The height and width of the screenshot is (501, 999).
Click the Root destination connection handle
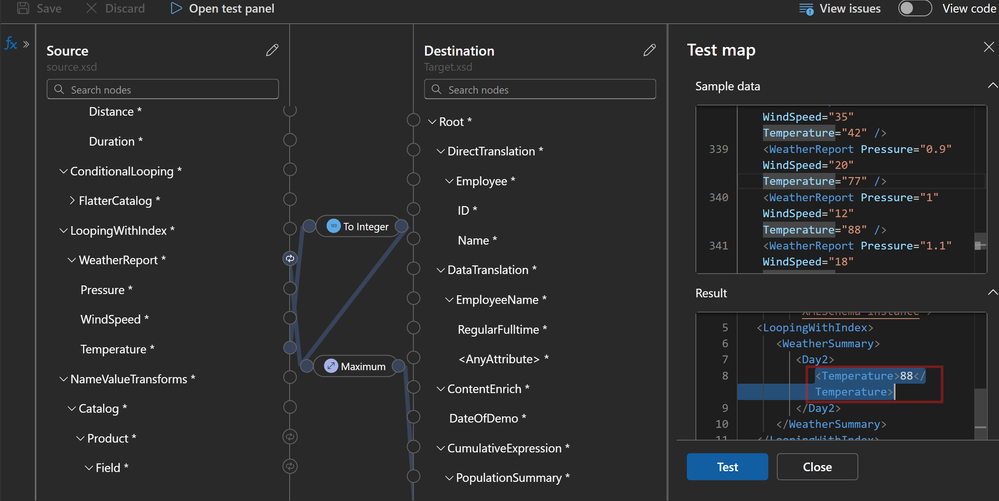pyautogui.click(x=413, y=120)
